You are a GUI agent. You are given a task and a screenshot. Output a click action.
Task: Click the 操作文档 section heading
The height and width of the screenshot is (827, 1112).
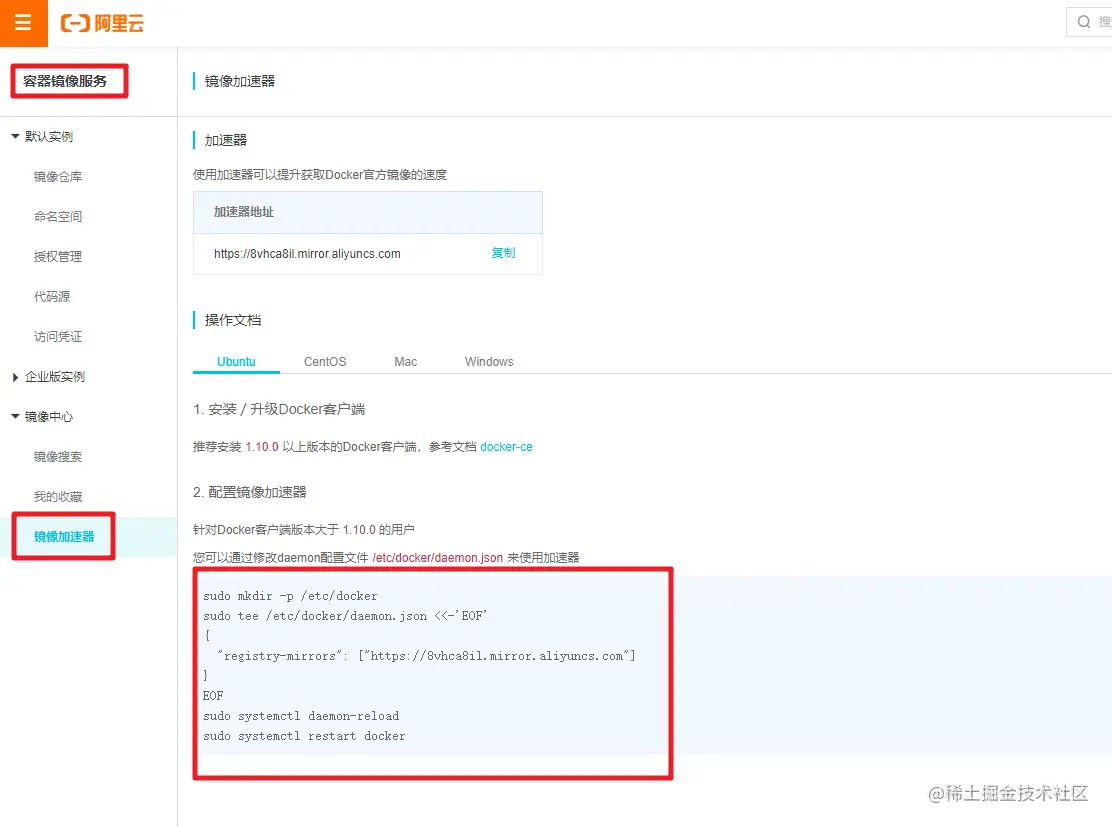pyautogui.click(x=233, y=321)
